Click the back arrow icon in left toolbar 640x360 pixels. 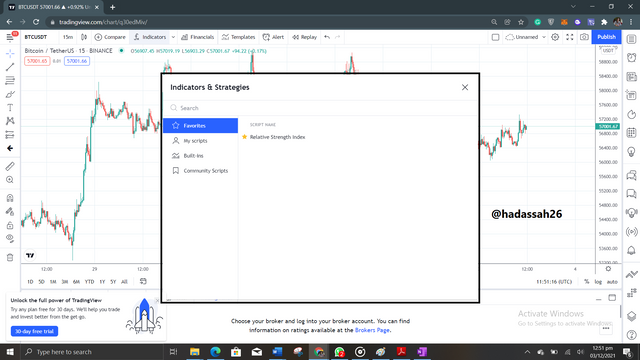(10, 148)
